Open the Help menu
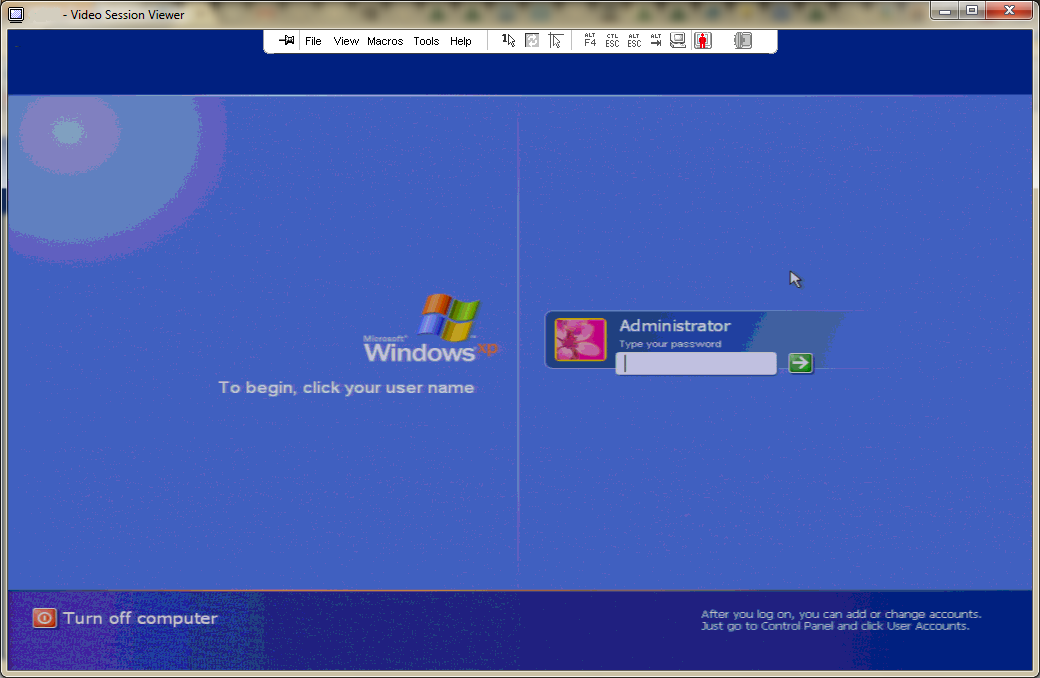This screenshot has width=1040, height=678. pyautogui.click(x=460, y=41)
